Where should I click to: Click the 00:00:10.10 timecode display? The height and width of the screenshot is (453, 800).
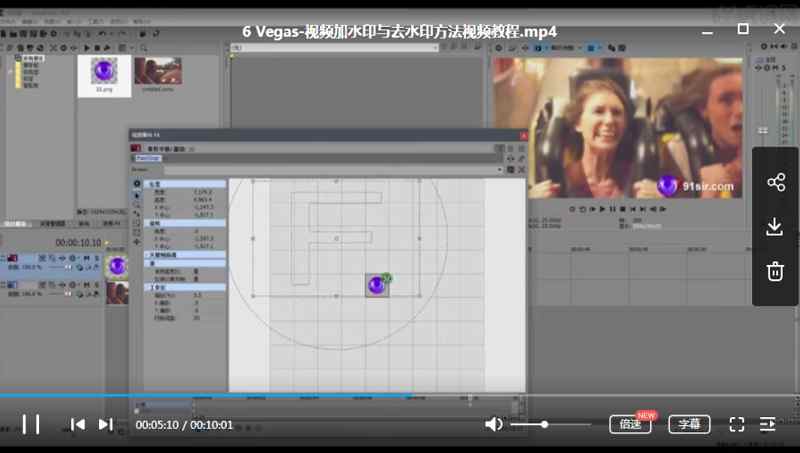click(76, 242)
